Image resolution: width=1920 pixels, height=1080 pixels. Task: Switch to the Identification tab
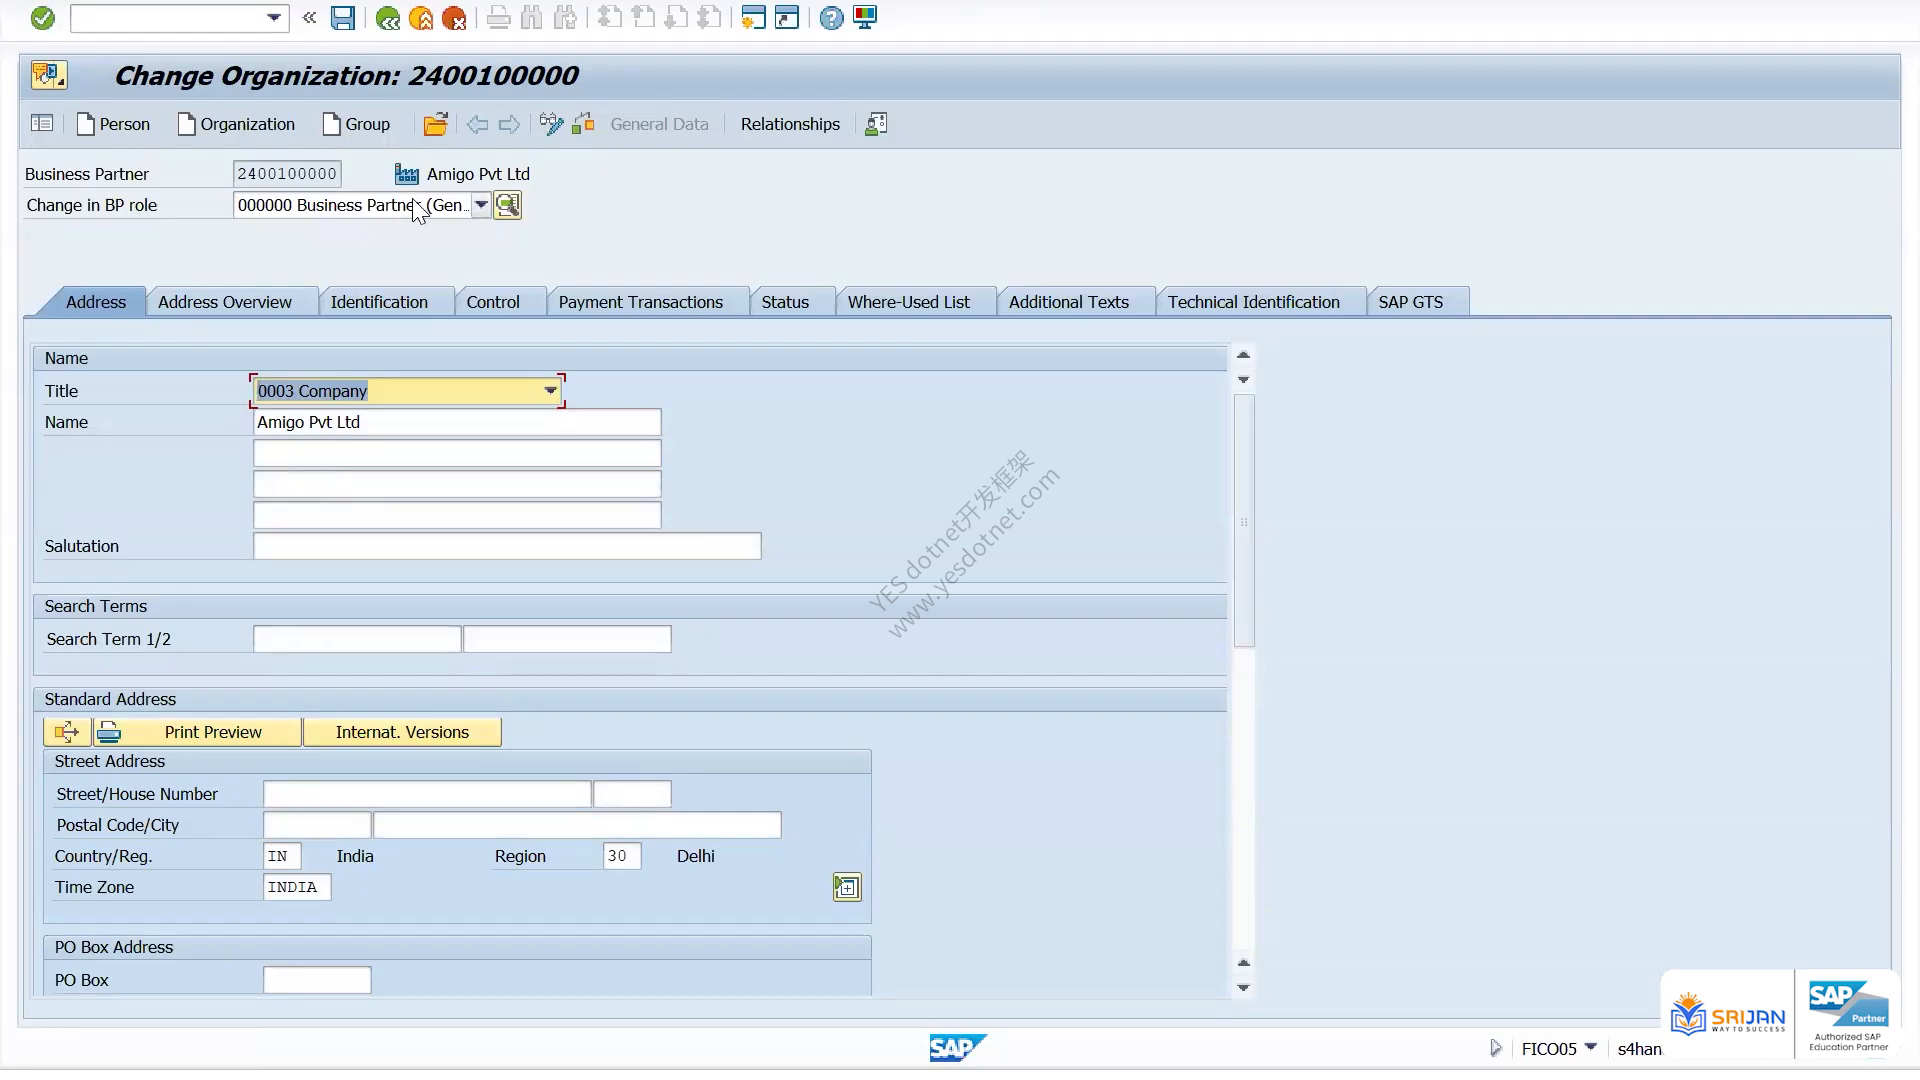(379, 302)
